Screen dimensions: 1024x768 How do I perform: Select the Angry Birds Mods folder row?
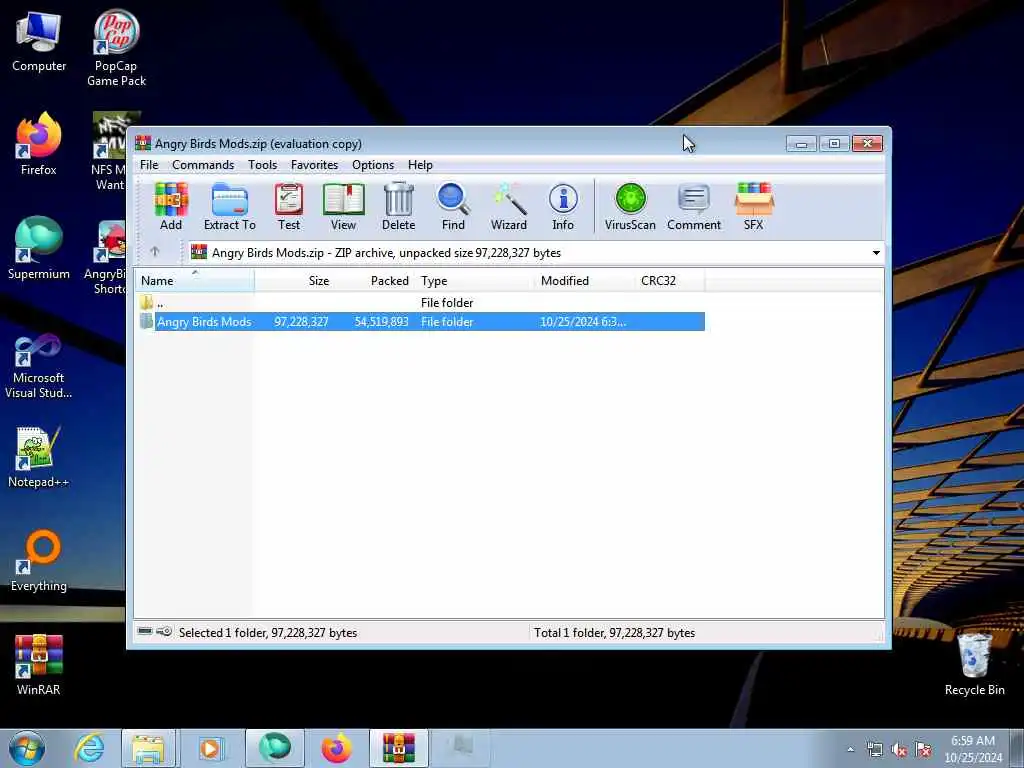421,321
